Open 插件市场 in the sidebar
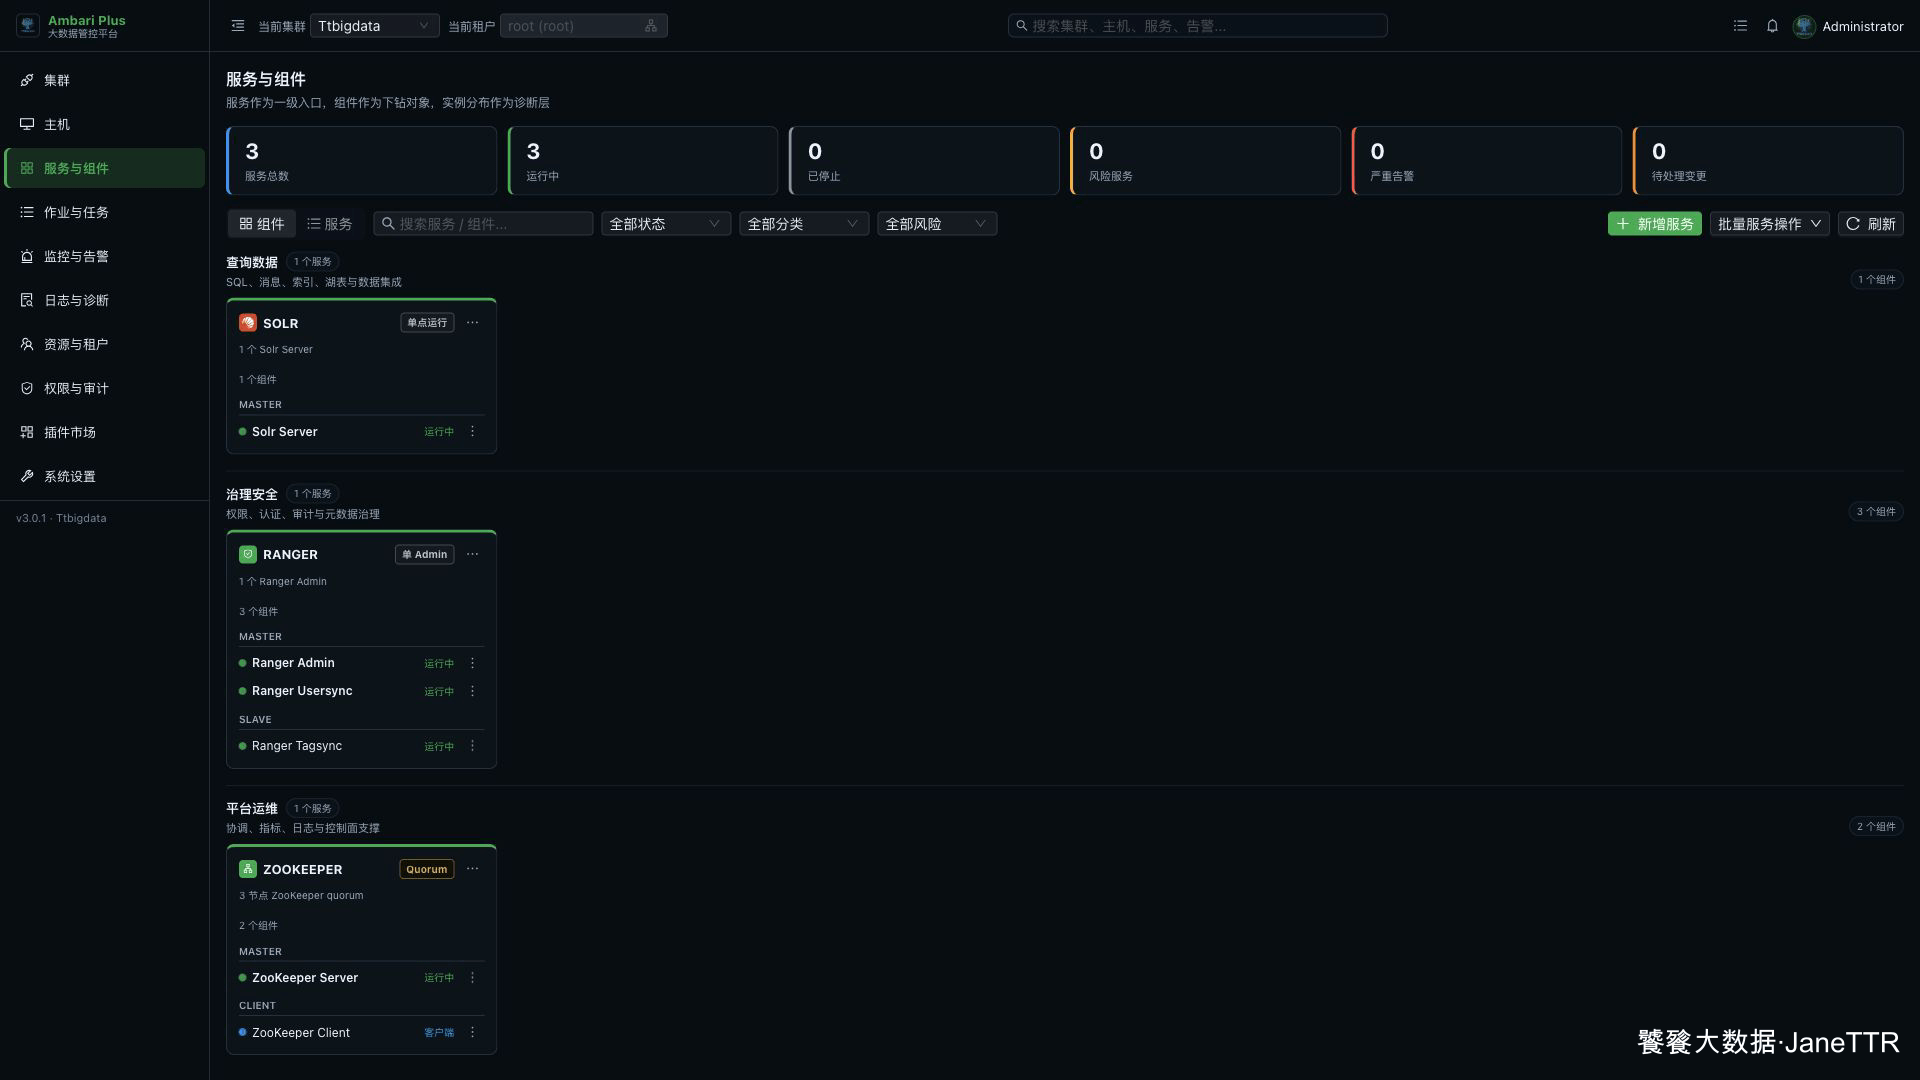This screenshot has width=1920, height=1080. coord(104,432)
